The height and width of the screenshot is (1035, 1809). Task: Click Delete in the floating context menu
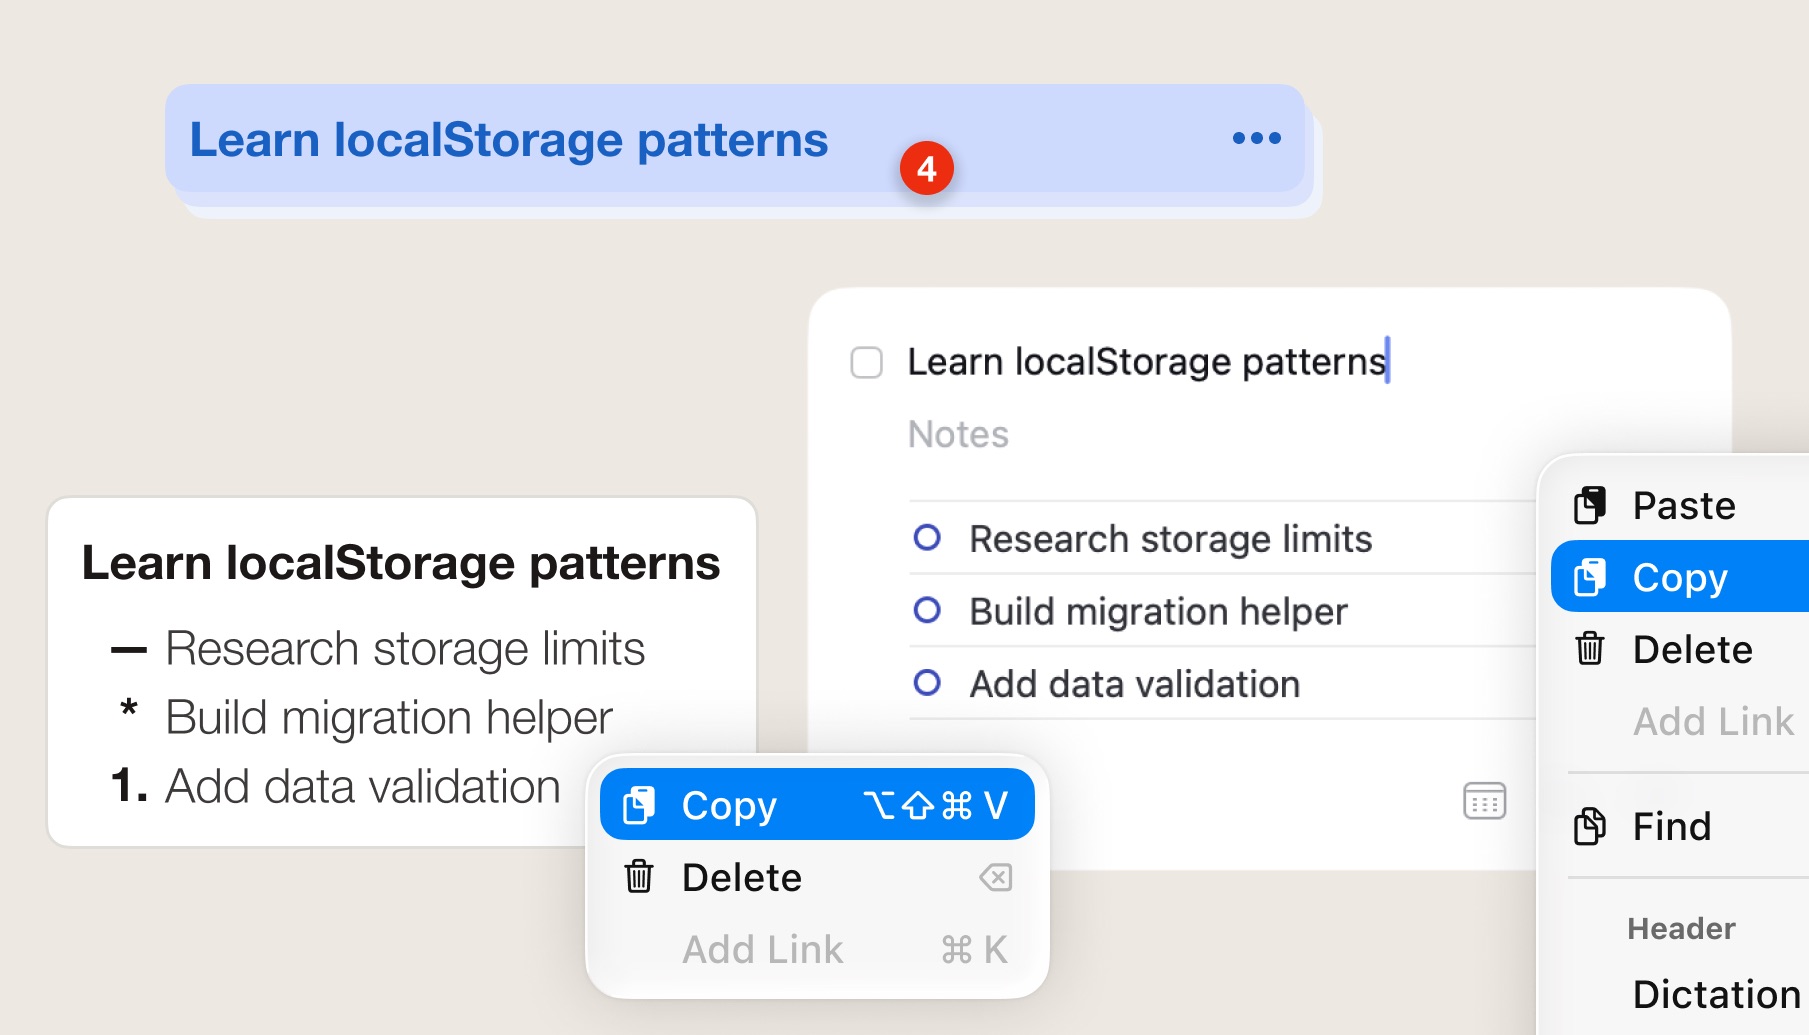741,877
